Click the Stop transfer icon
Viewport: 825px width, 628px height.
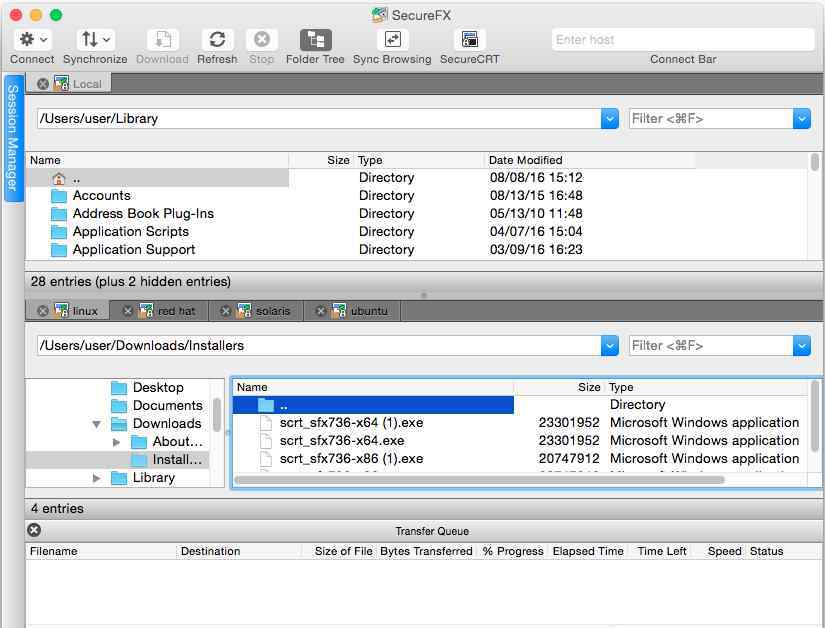pos(261,39)
